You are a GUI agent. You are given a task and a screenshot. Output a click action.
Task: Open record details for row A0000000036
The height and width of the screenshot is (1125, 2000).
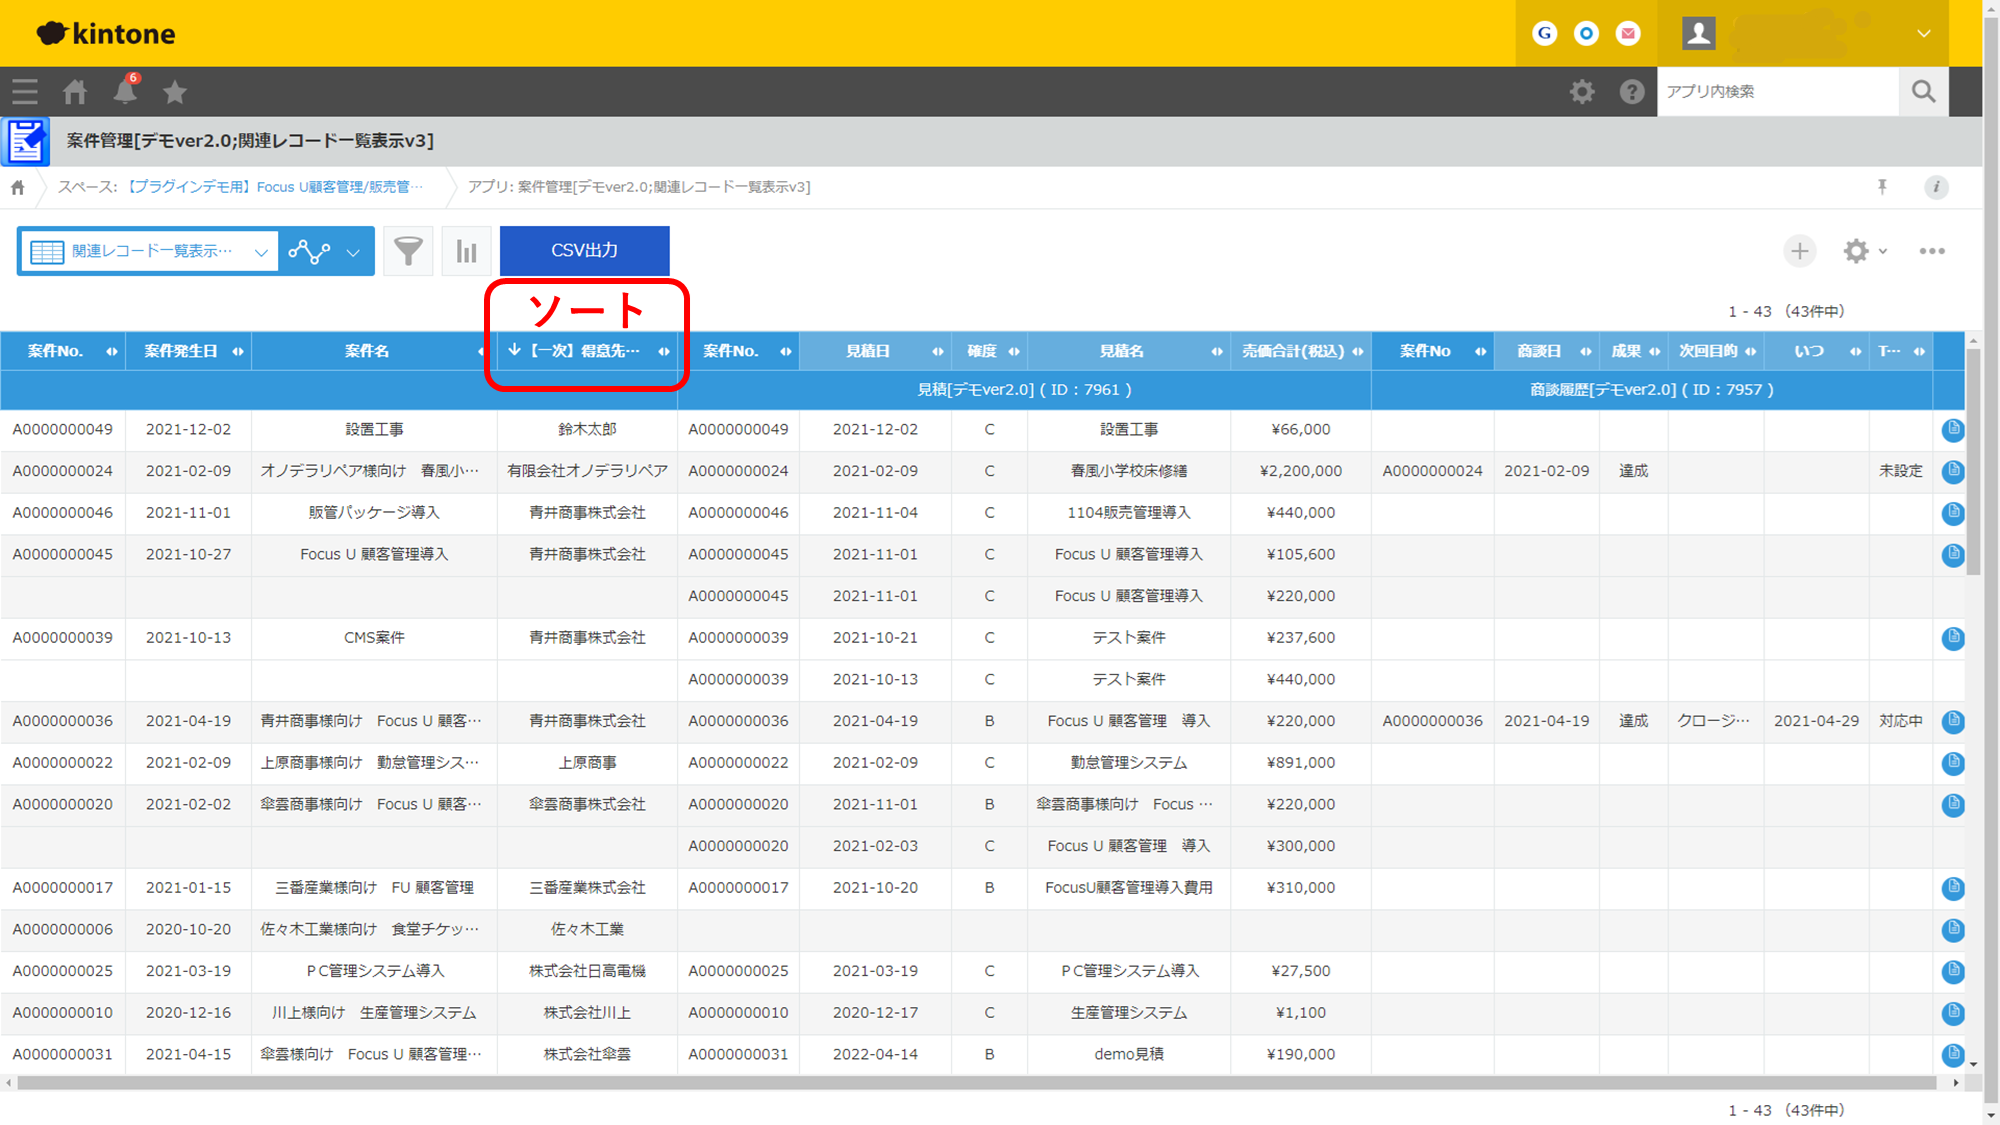(1953, 721)
